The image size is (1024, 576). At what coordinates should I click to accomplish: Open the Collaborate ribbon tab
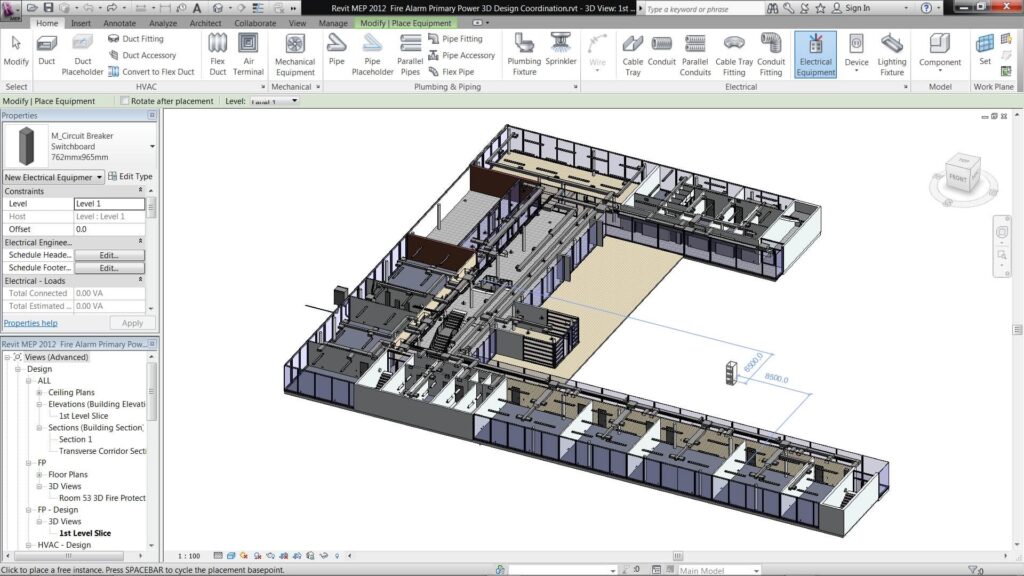pyautogui.click(x=255, y=22)
